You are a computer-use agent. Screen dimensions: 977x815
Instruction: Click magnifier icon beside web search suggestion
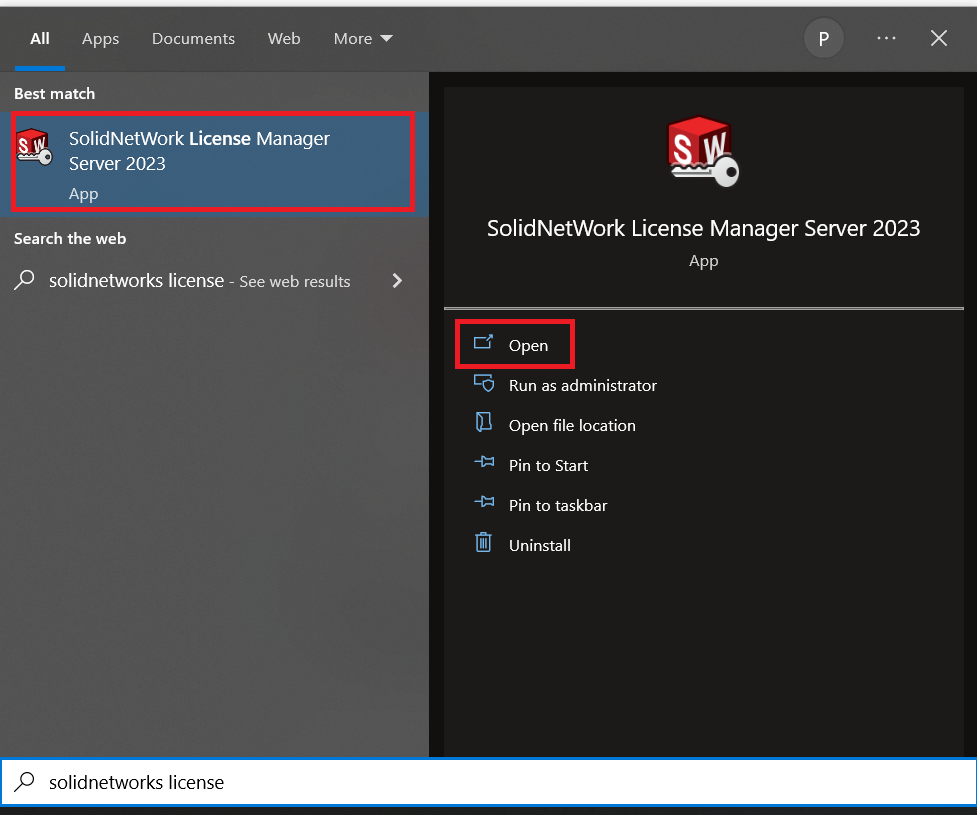click(24, 280)
